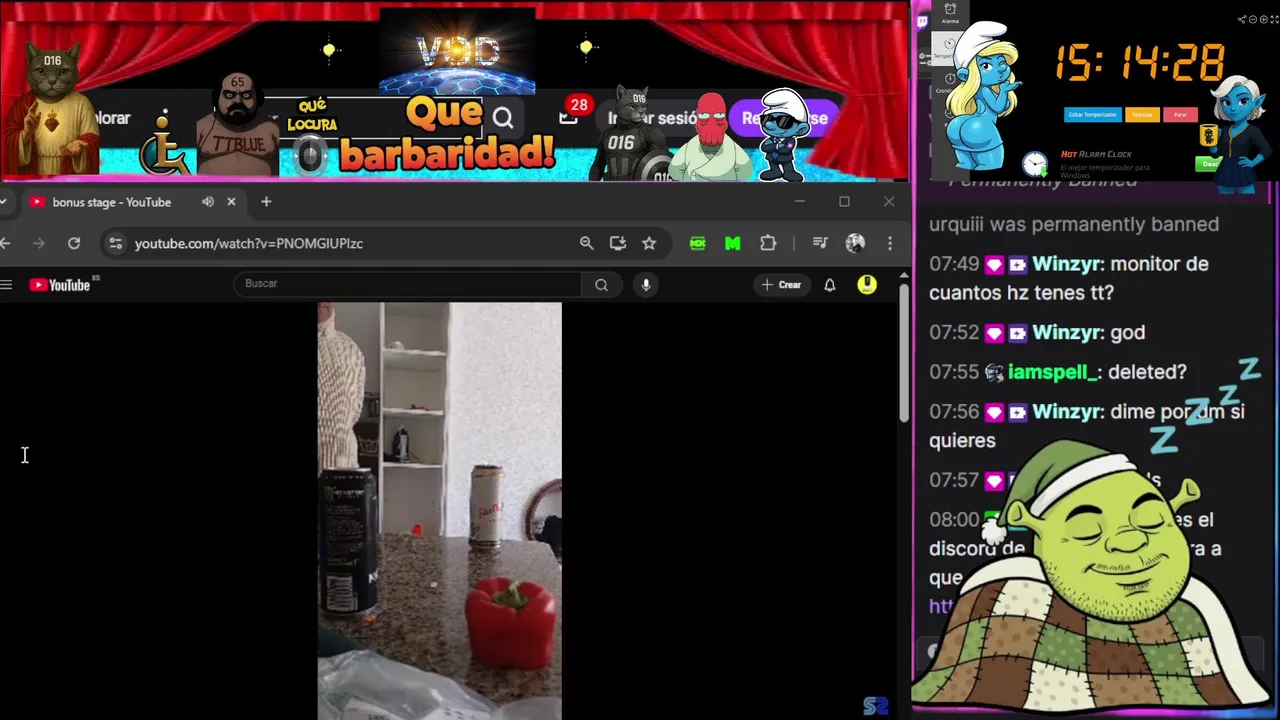This screenshot has height=720, width=1280.
Task: Open the green M extension icon
Action: (733, 243)
